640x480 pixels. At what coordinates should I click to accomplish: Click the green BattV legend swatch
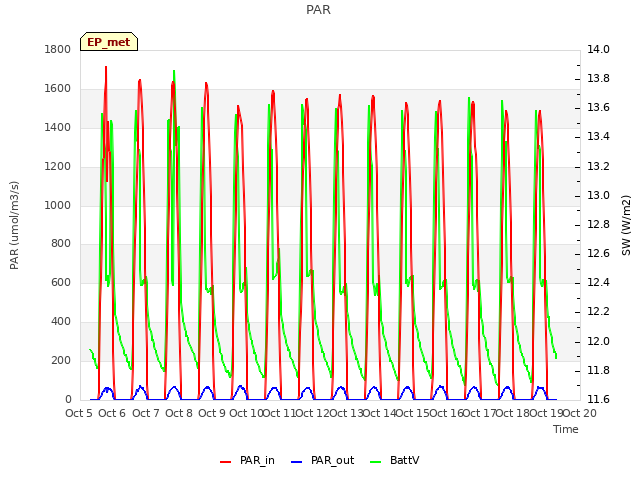[x=375, y=462]
